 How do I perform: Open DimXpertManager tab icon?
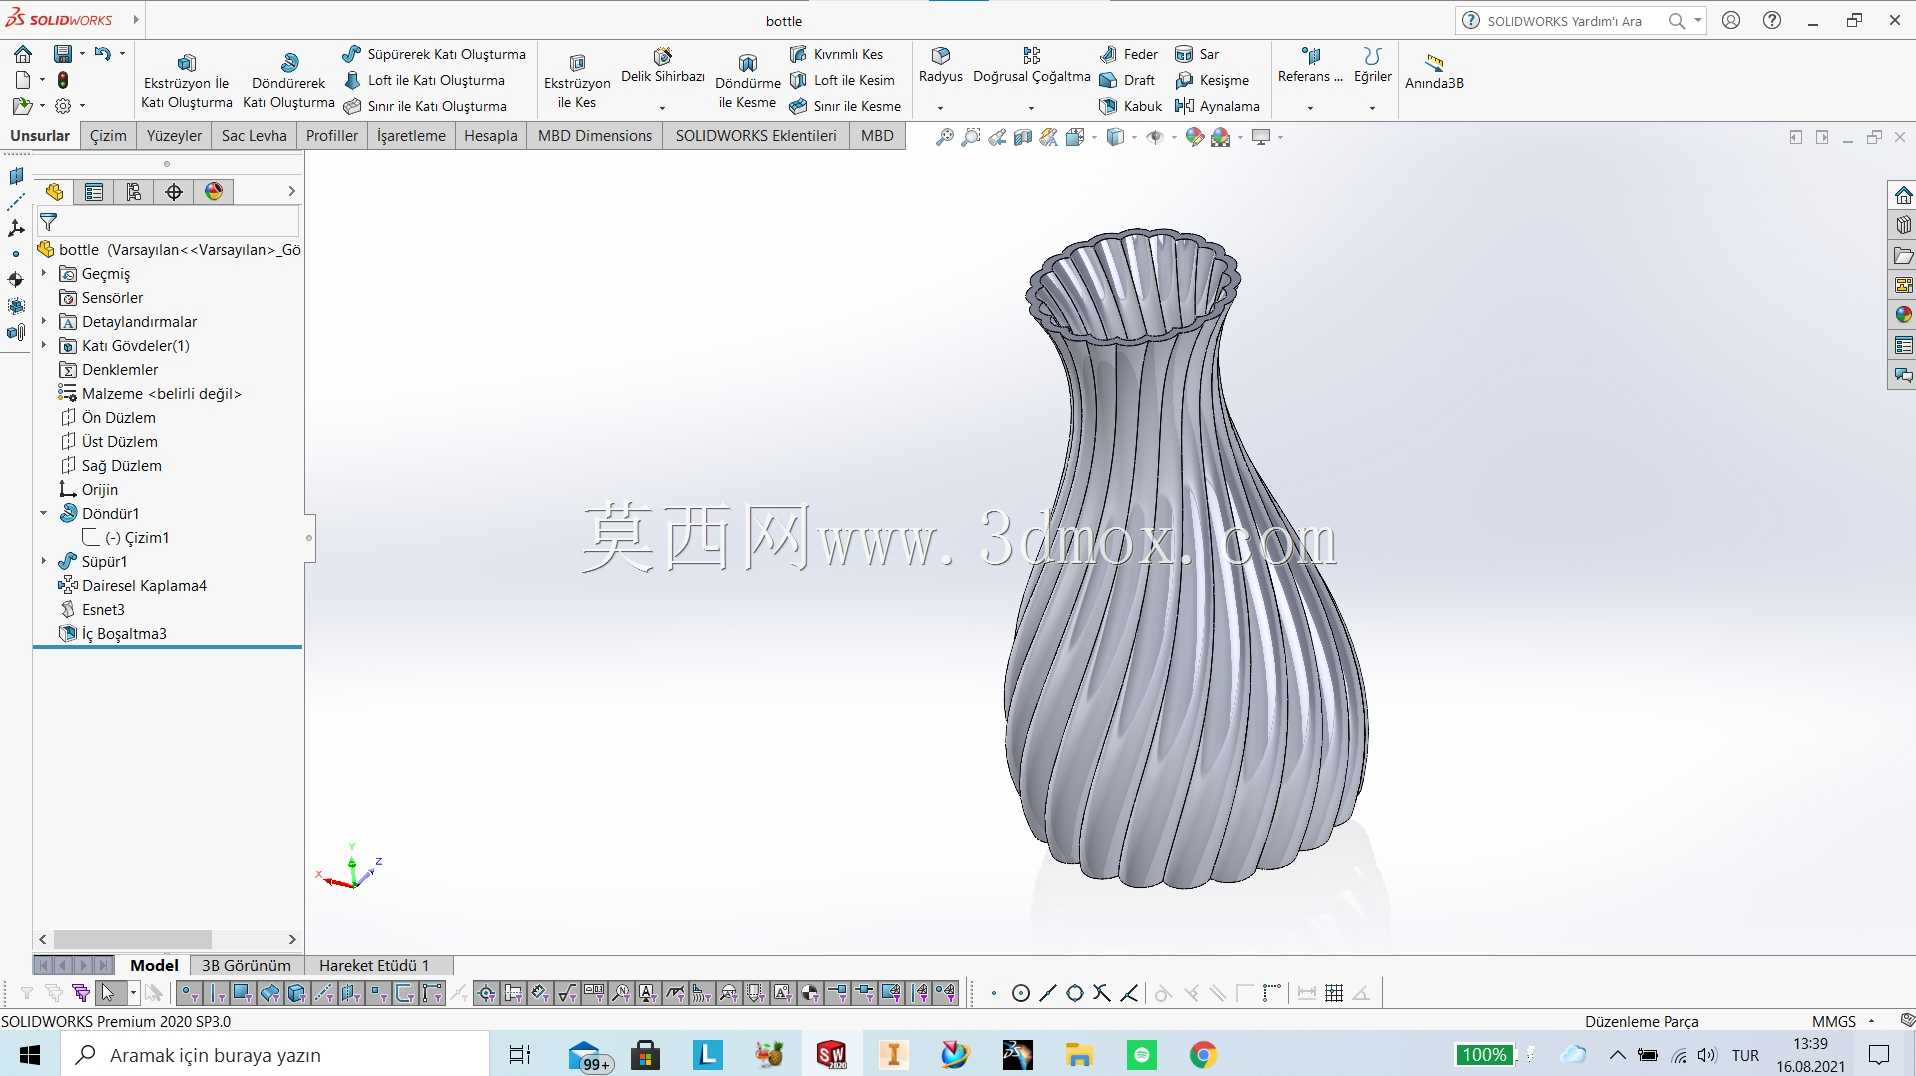tap(174, 192)
